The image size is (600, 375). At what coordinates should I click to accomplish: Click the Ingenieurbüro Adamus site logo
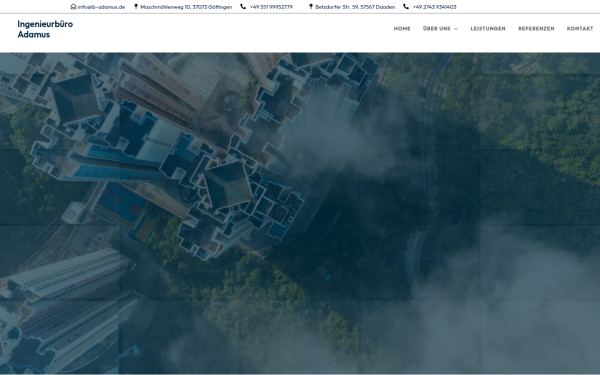45,29
